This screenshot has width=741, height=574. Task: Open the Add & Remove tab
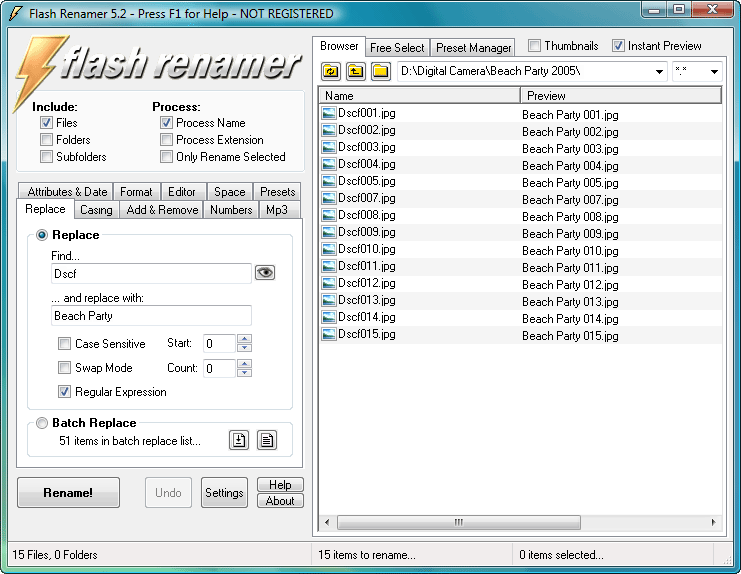coord(162,210)
